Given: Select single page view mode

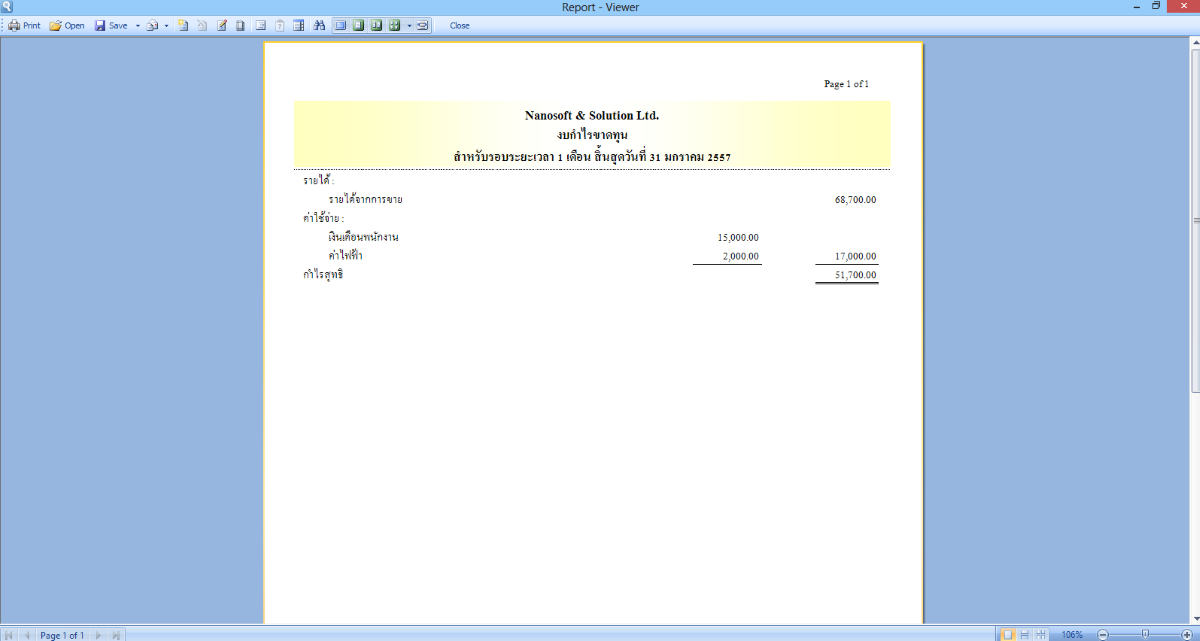Looking at the screenshot, I should pos(358,25).
